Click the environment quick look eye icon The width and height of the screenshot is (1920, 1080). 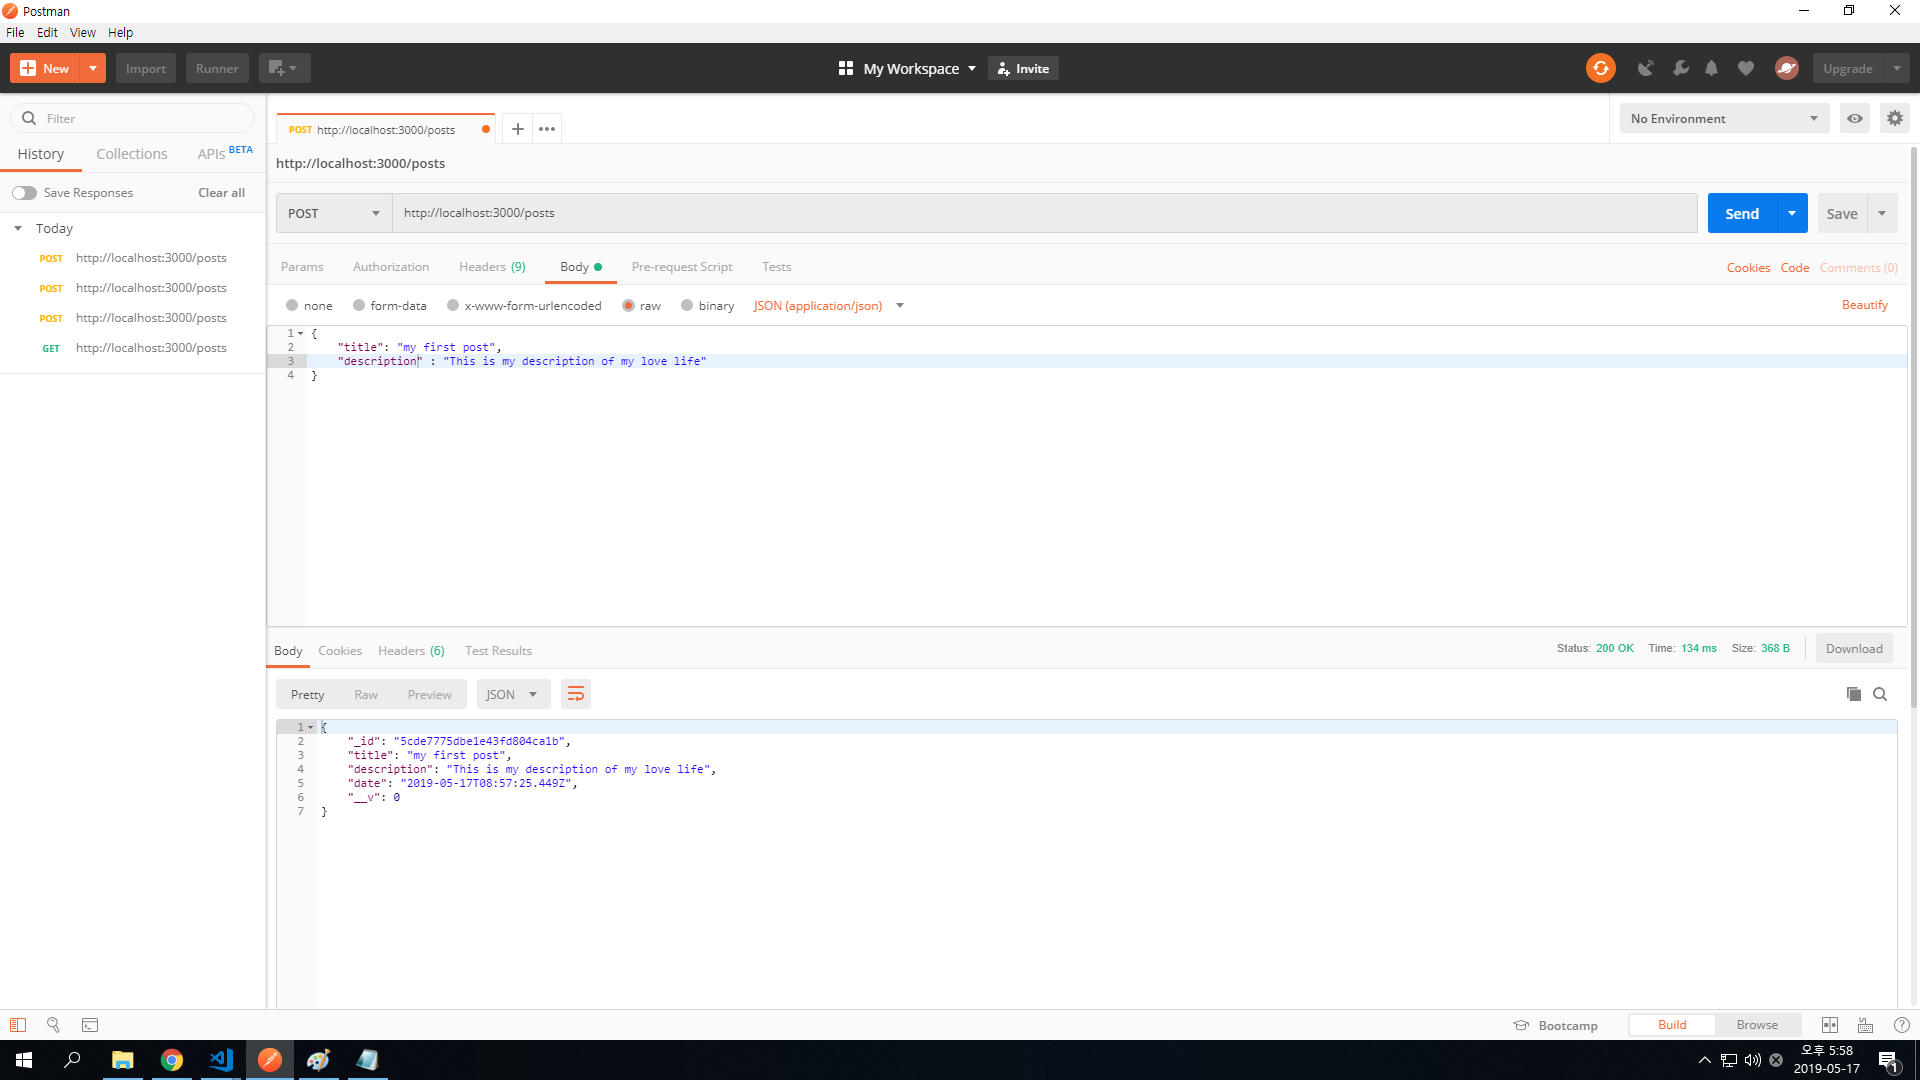point(1855,118)
